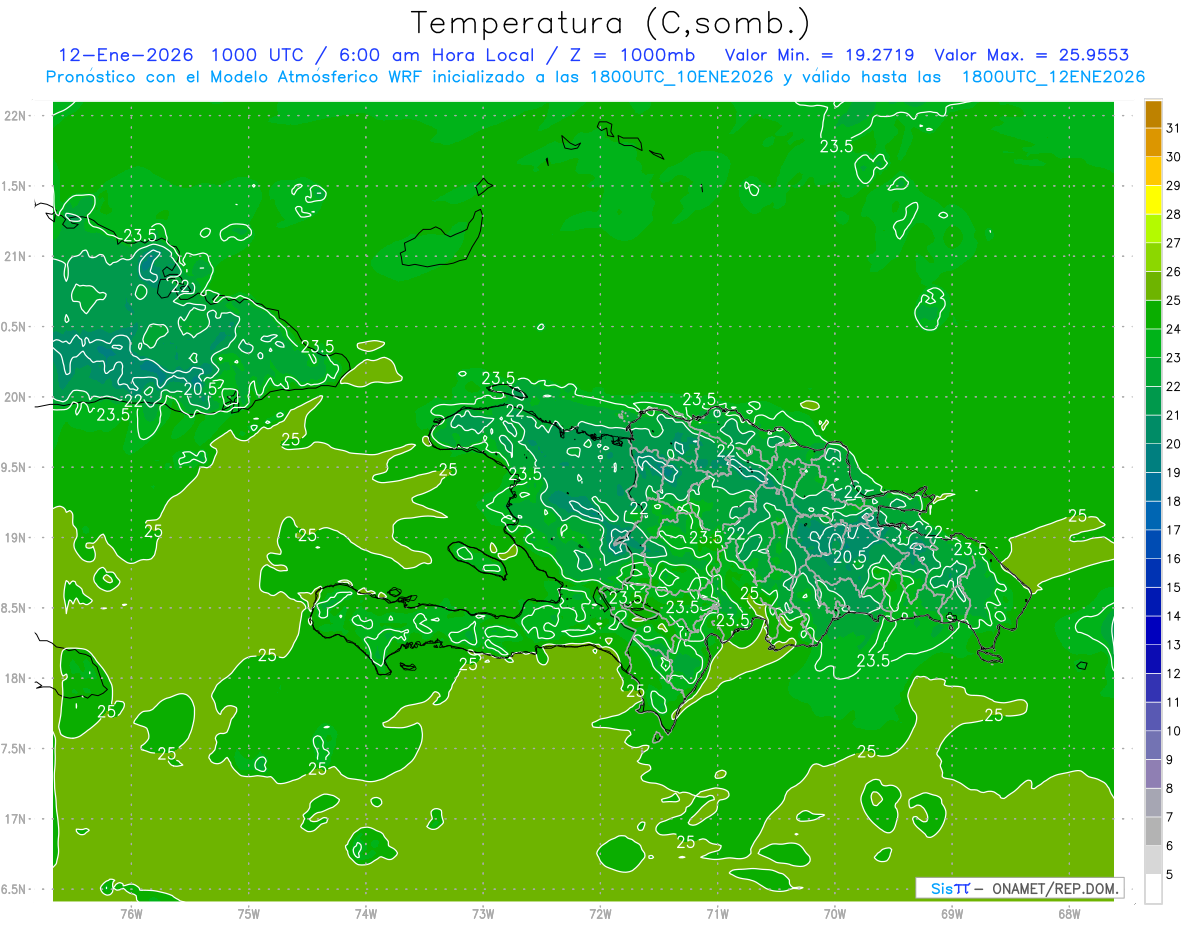Pick the swatch between 30 and 31
This screenshot has height=927, width=1200.
coord(1153,142)
